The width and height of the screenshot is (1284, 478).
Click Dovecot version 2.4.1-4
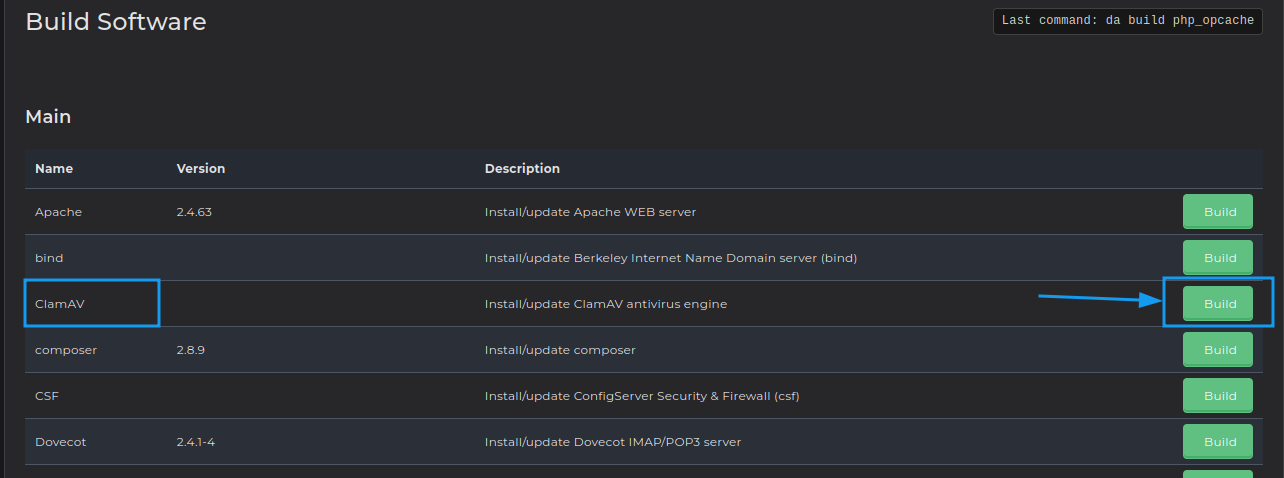click(x=196, y=442)
